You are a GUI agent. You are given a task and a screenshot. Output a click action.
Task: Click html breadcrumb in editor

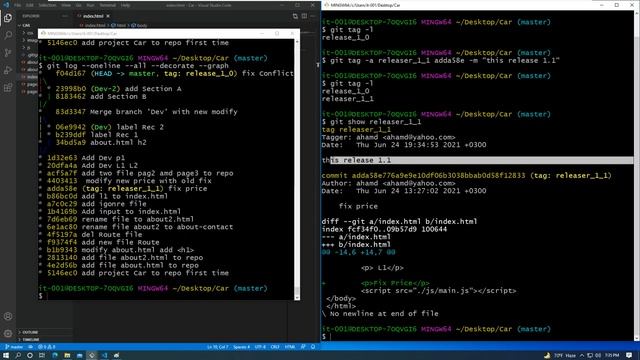[119, 25]
